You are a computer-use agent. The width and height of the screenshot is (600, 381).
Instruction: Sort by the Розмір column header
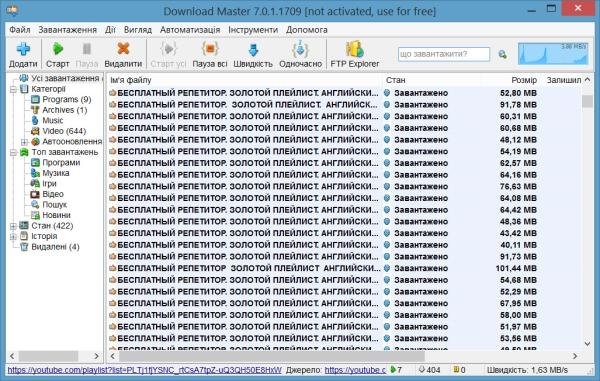click(x=524, y=80)
